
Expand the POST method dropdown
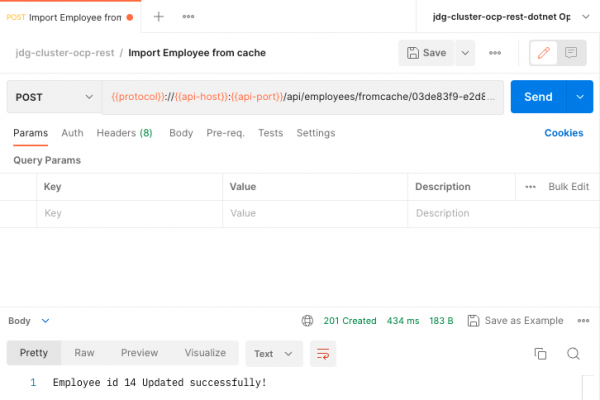54,97
